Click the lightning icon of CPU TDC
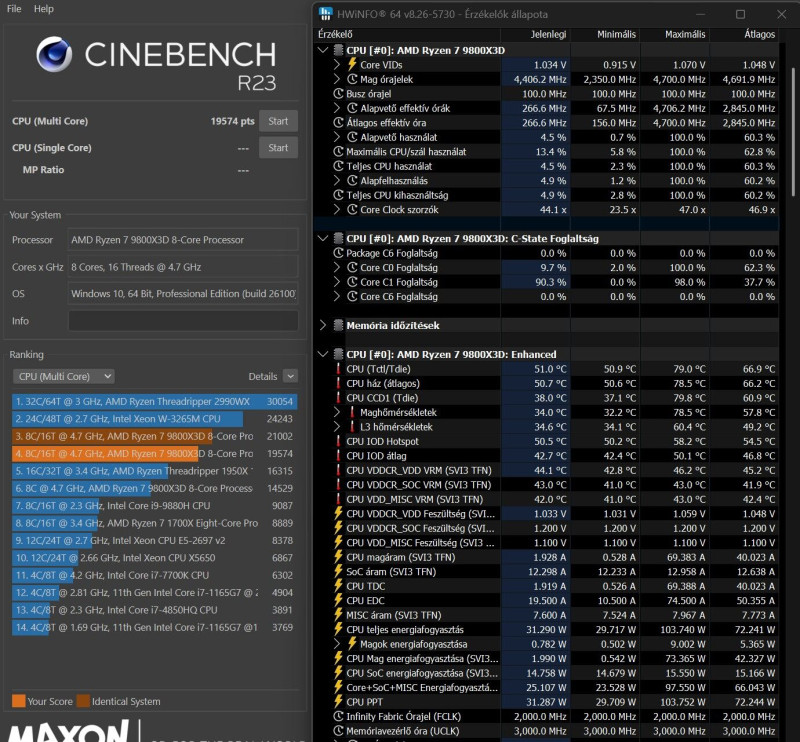Viewport: 800px width, 742px height. tap(338, 586)
